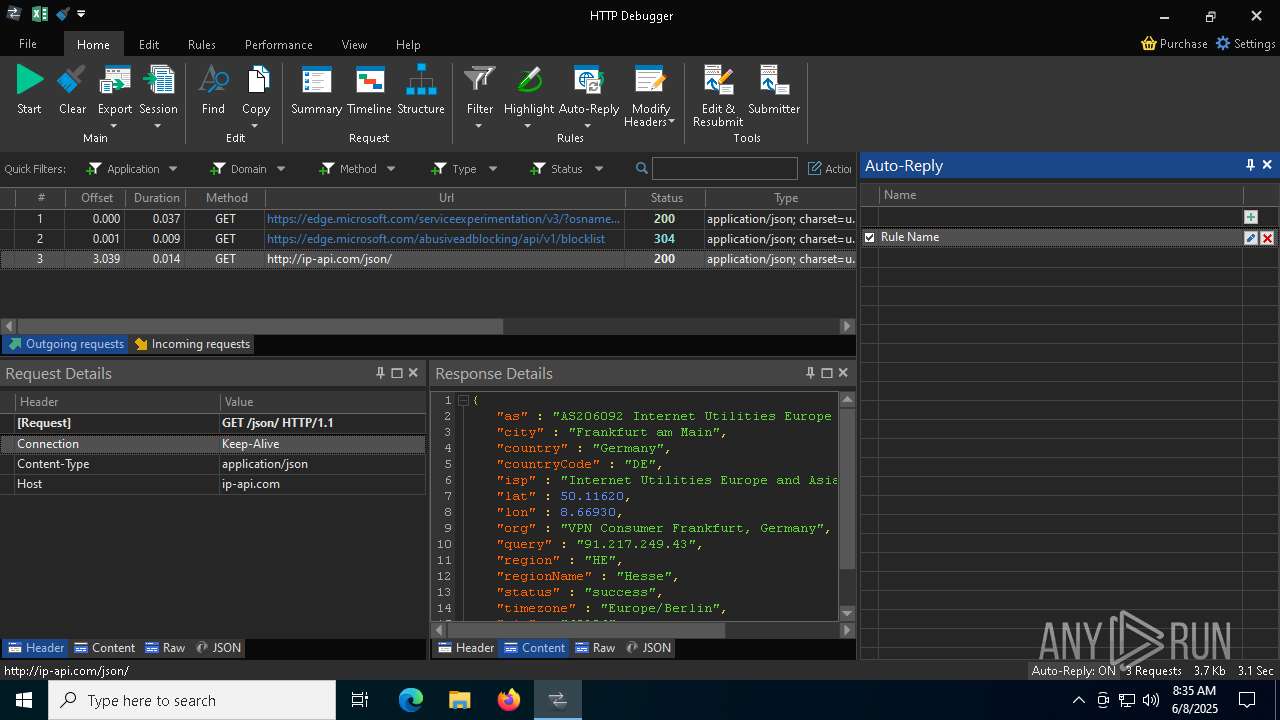1280x720 pixels.
Task: Click the quick filter search field
Action: (x=725, y=169)
